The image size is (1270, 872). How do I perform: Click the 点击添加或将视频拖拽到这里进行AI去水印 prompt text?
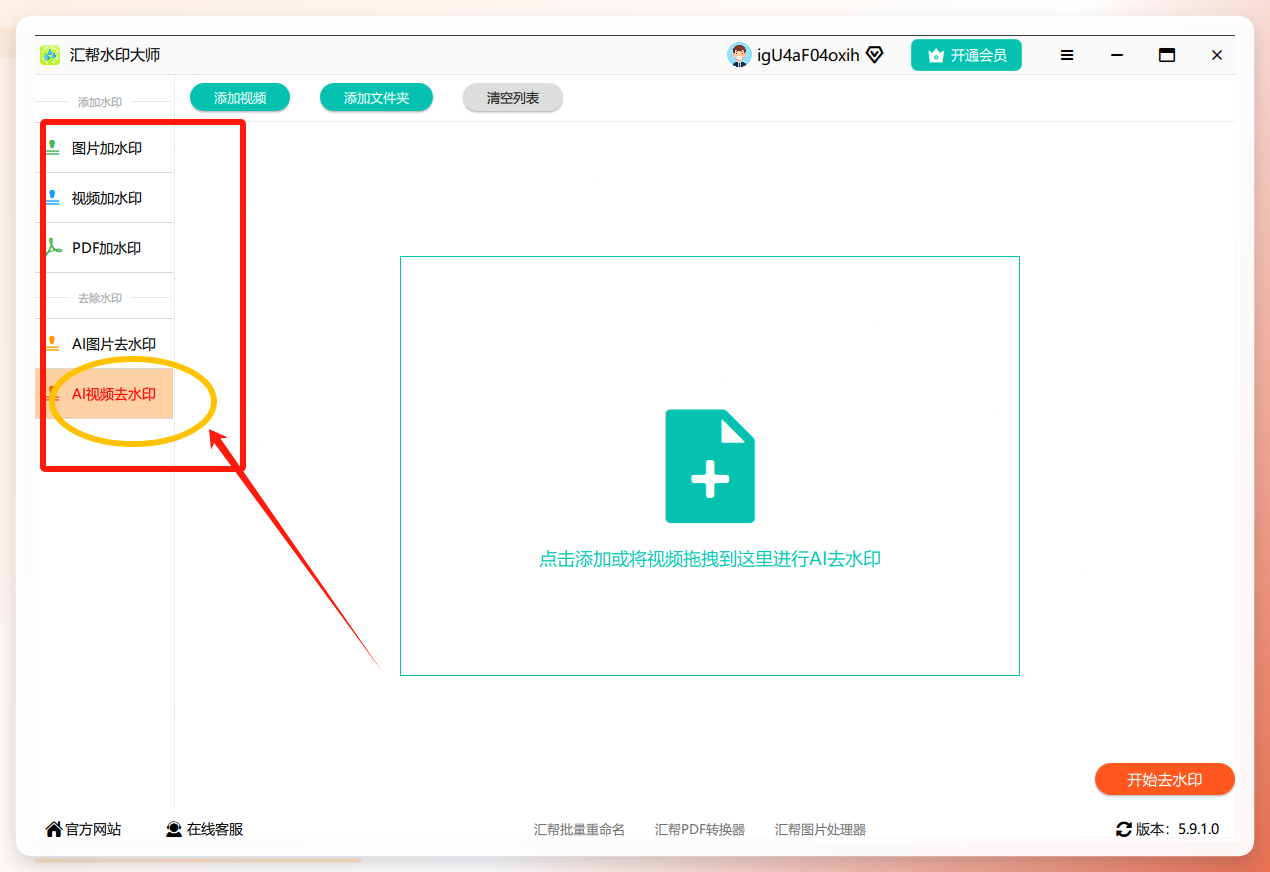click(x=710, y=559)
